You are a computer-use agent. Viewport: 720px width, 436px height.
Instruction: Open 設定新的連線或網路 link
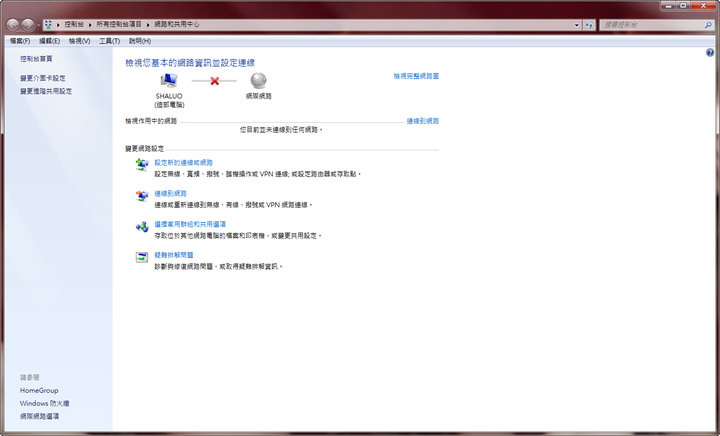pos(183,162)
